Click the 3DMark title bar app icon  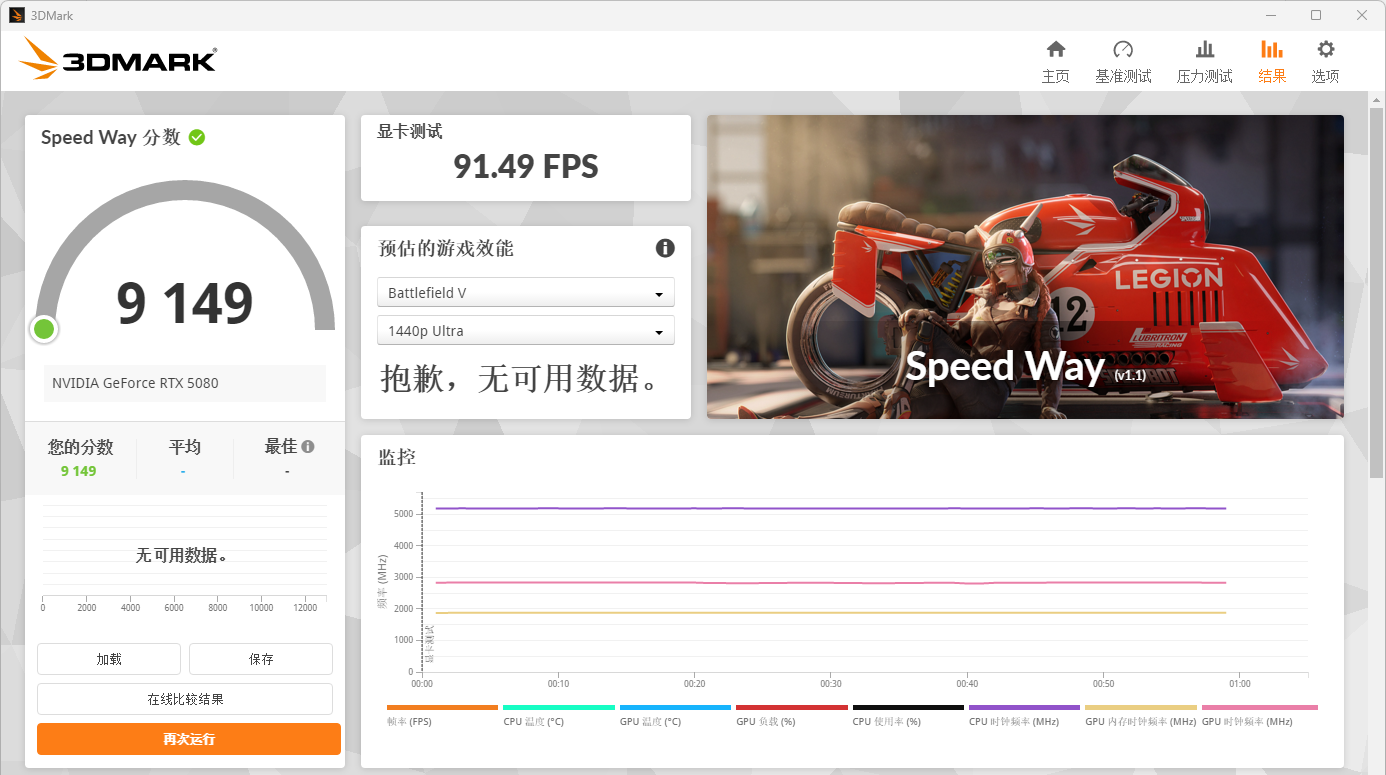tap(17, 15)
